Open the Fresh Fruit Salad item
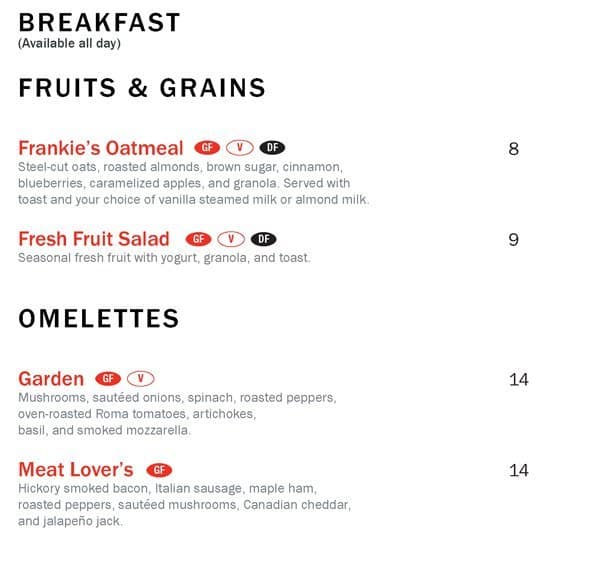 94,239
